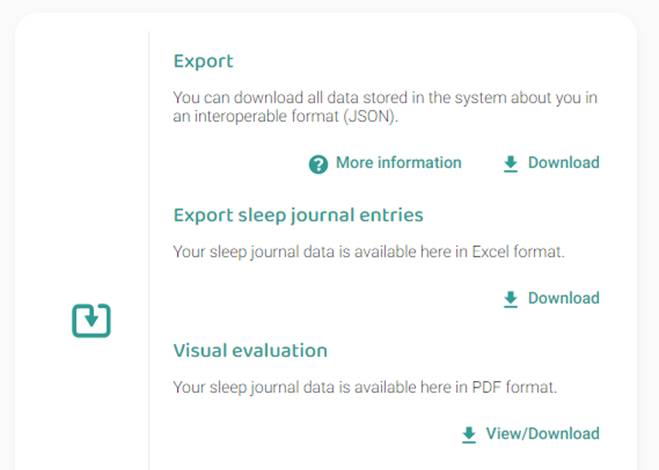Viewport: 659px width, 470px height.
Task: Click the Download label for Excel sleep journal
Action: click(564, 298)
